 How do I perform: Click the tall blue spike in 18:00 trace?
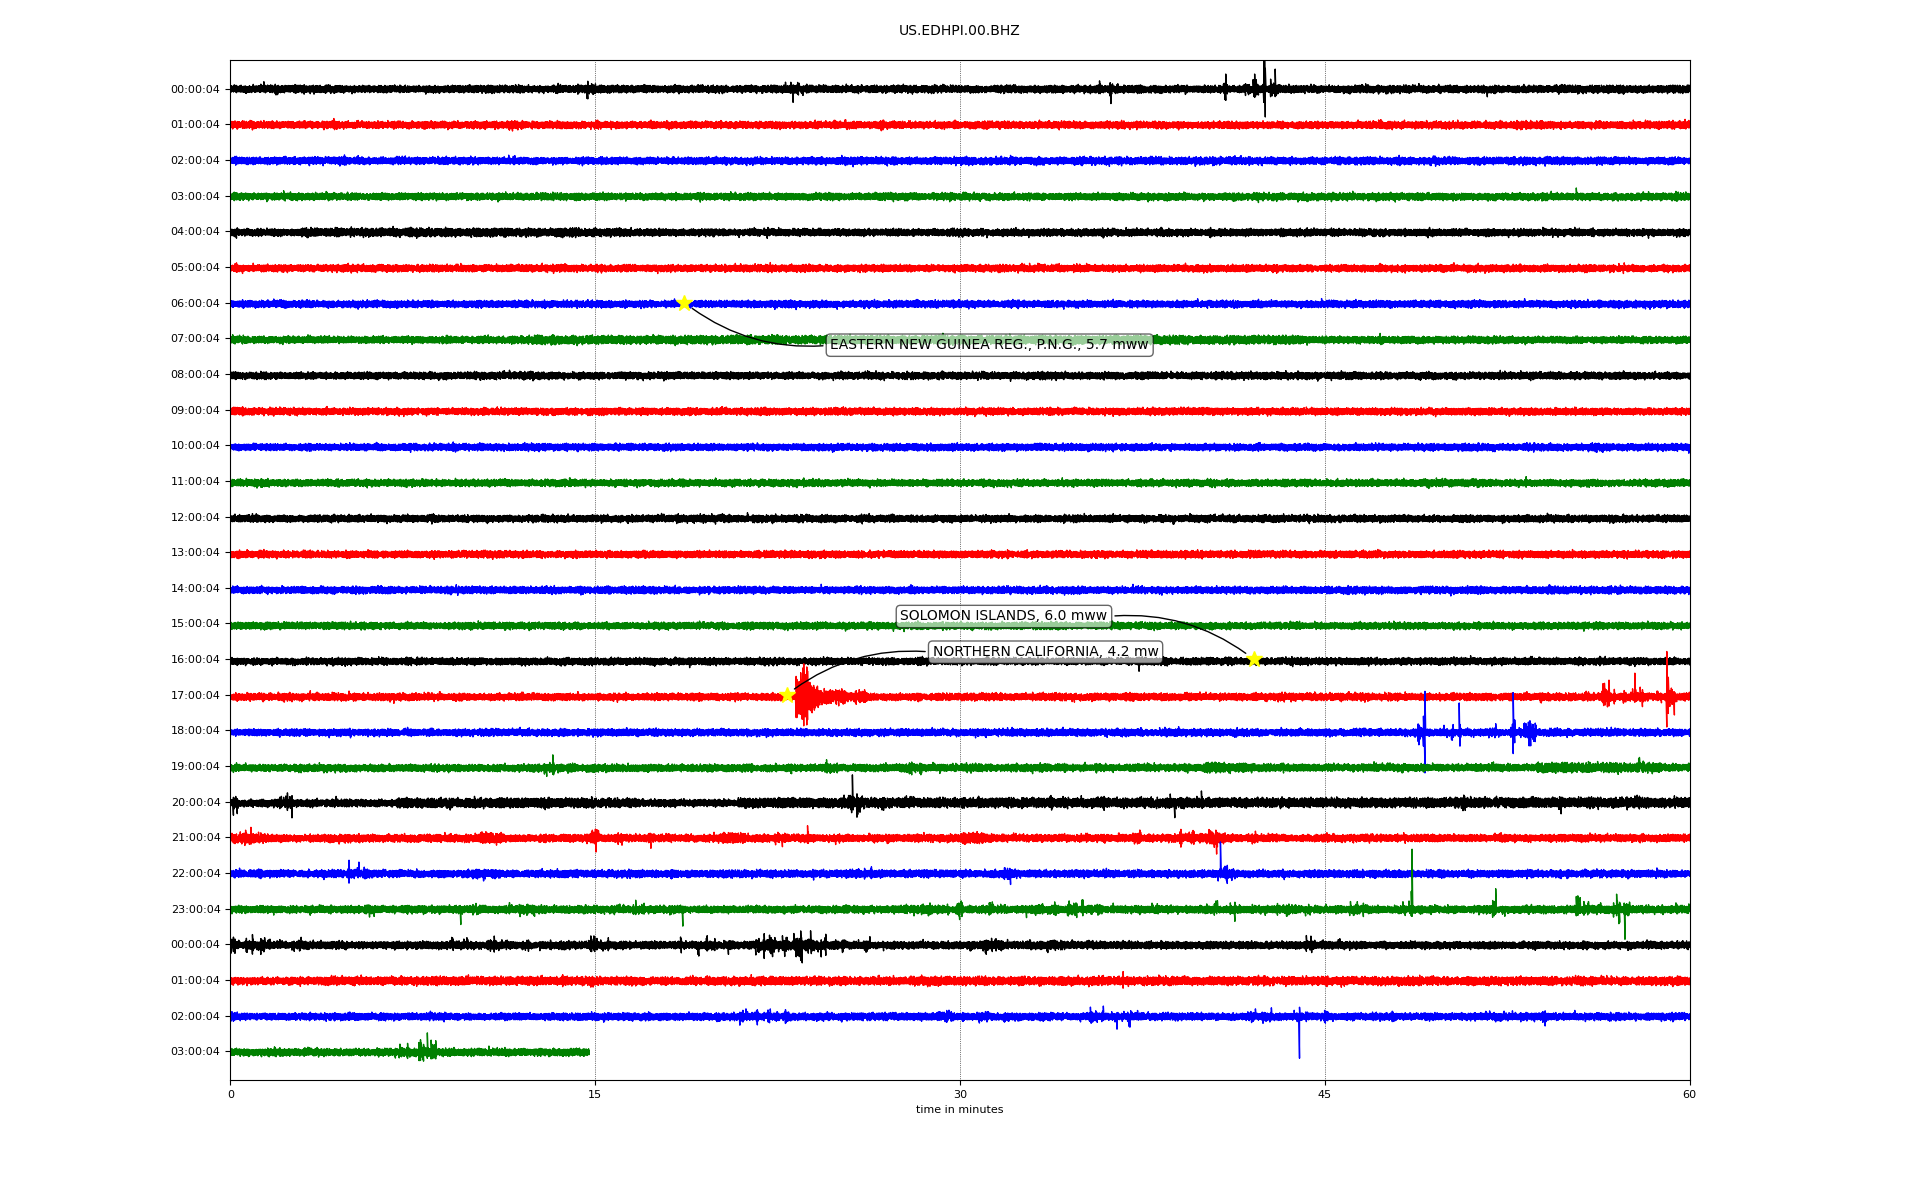(1424, 730)
